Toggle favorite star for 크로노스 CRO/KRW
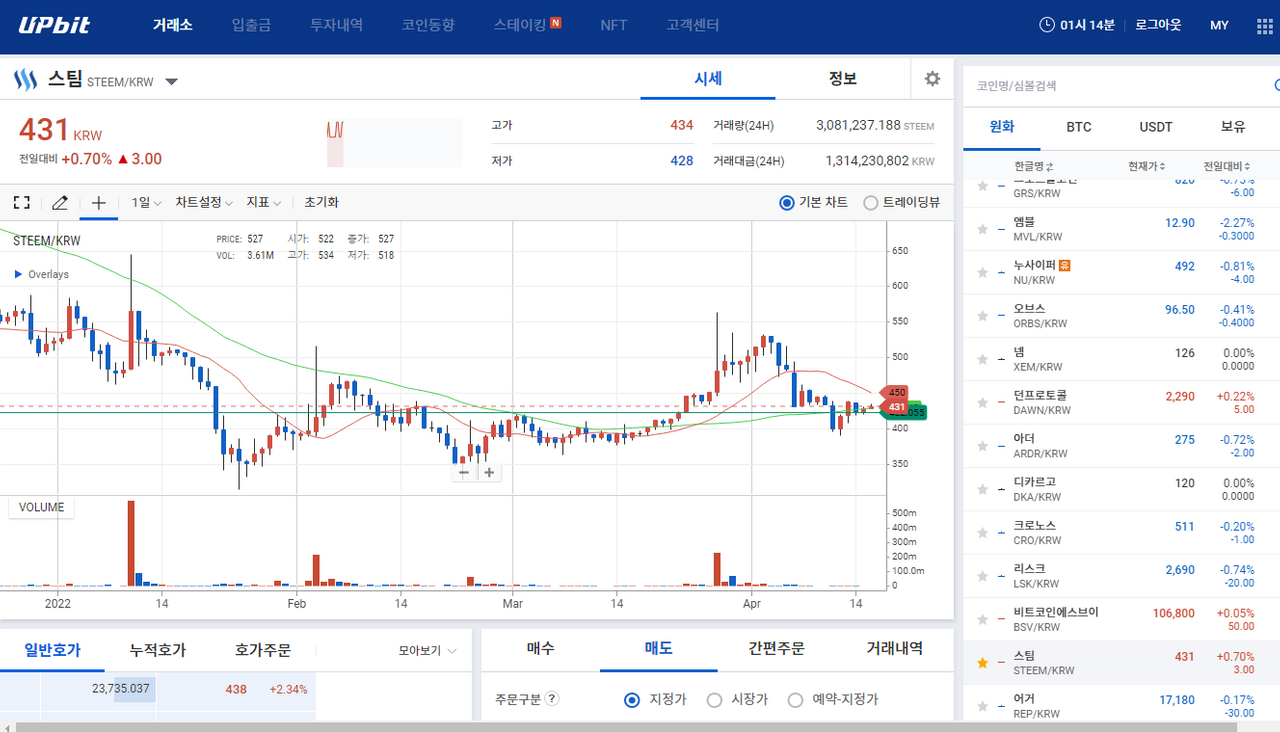The width and height of the screenshot is (1280, 732). point(983,533)
